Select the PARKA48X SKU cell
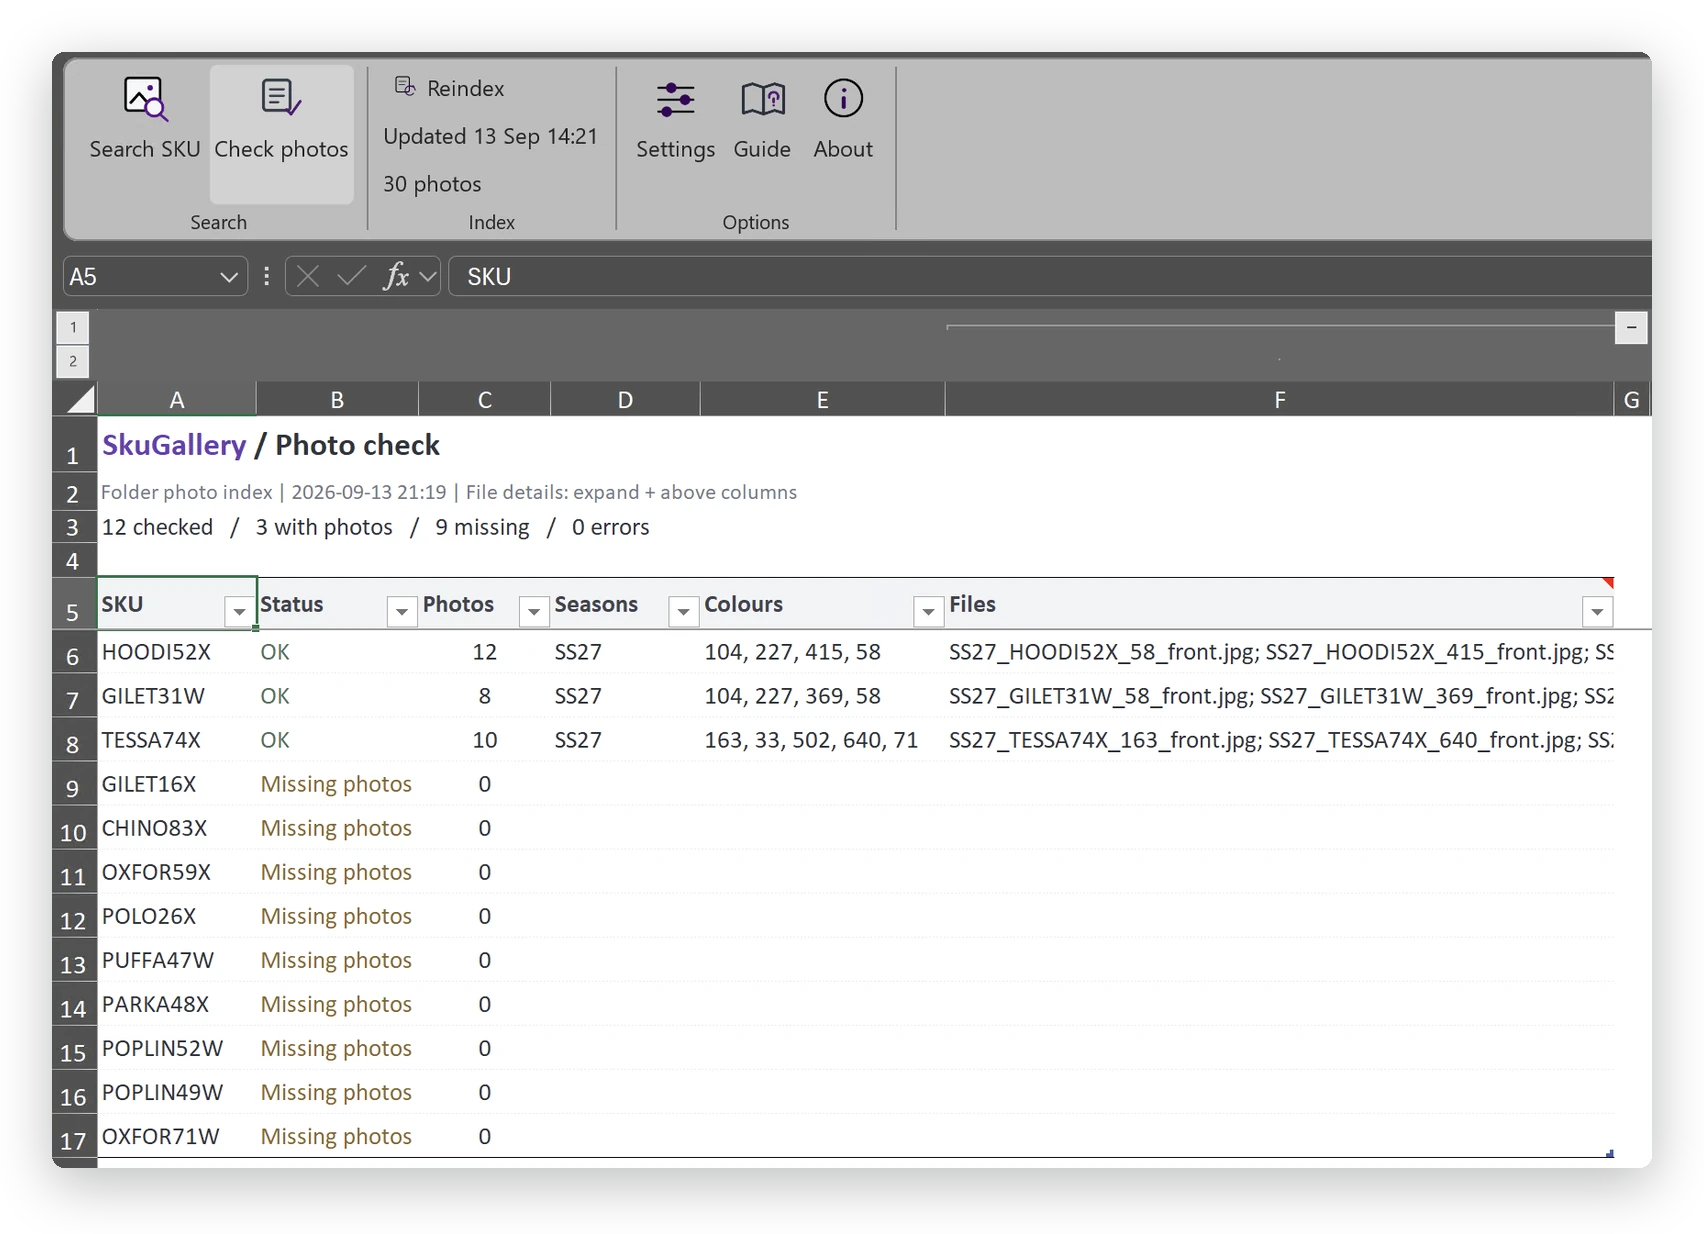 (177, 1004)
